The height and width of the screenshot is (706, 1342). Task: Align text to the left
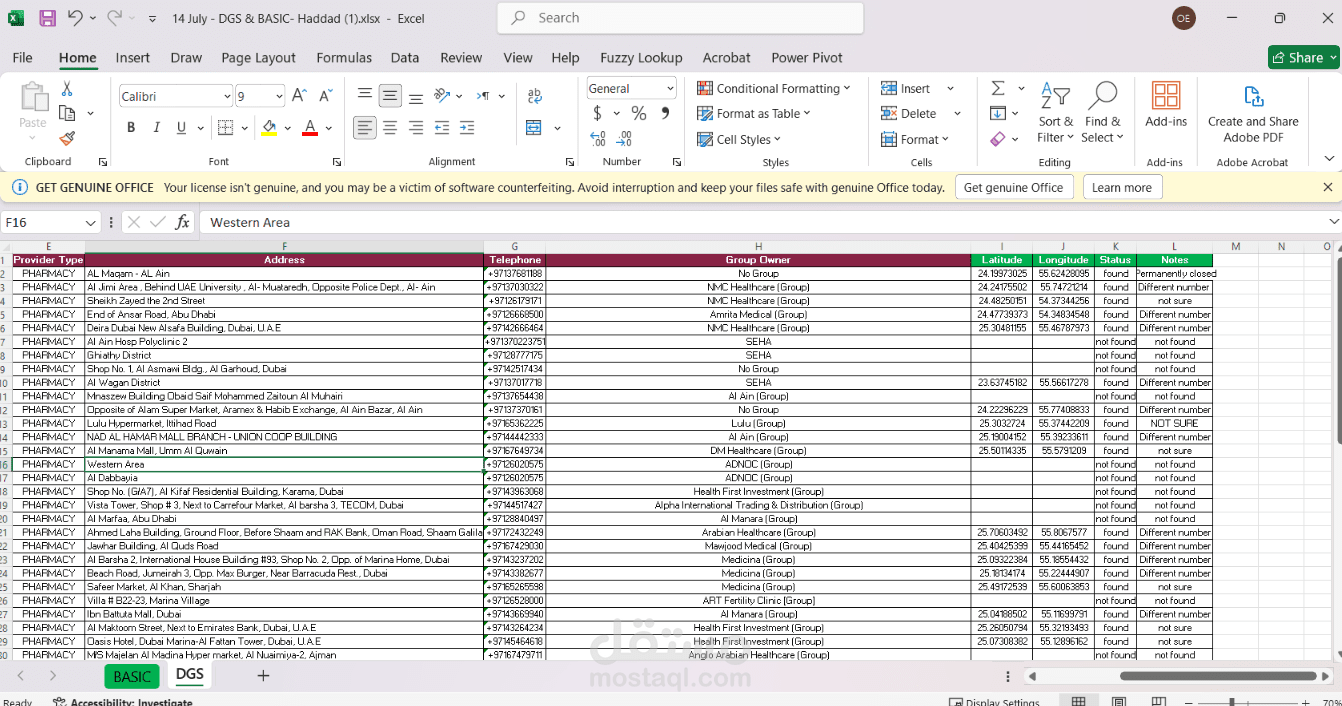click(365, 127)
